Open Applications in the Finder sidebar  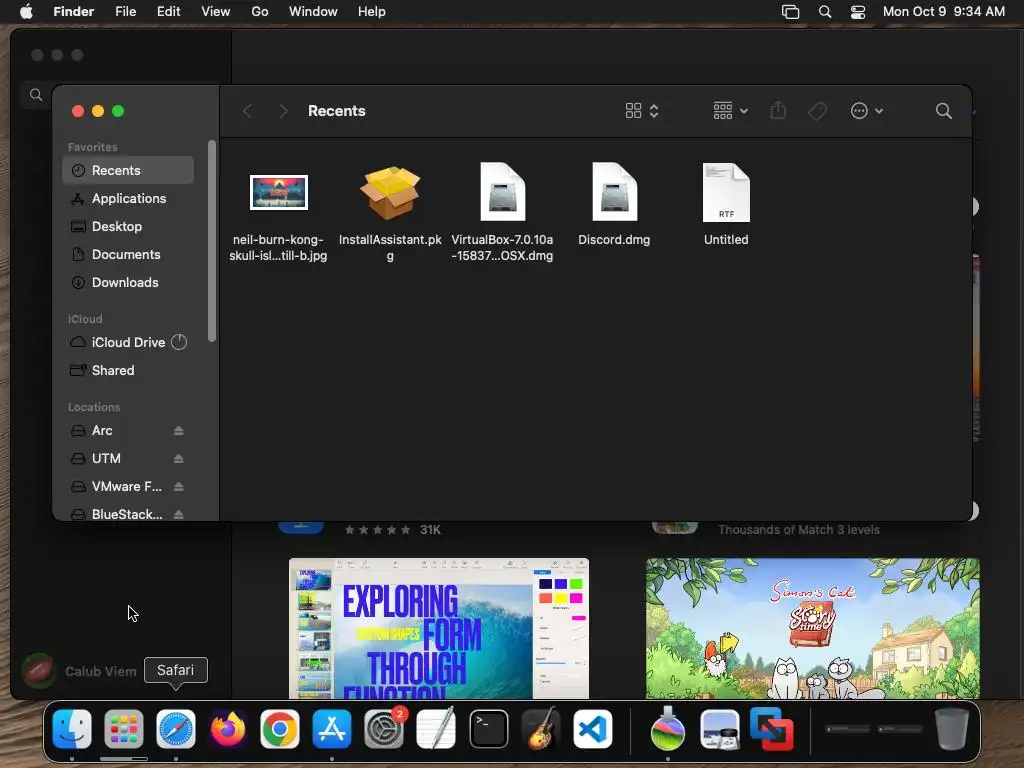tap(128, 199)
